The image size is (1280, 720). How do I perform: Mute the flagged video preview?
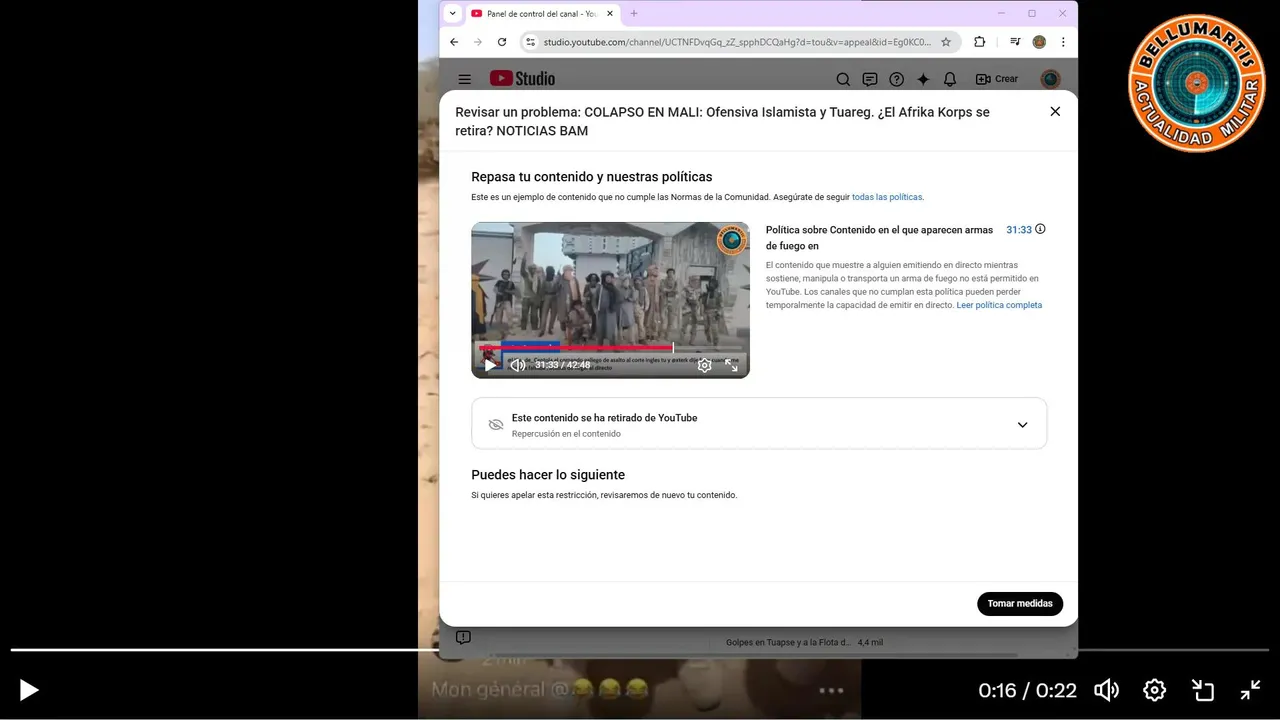517,365
